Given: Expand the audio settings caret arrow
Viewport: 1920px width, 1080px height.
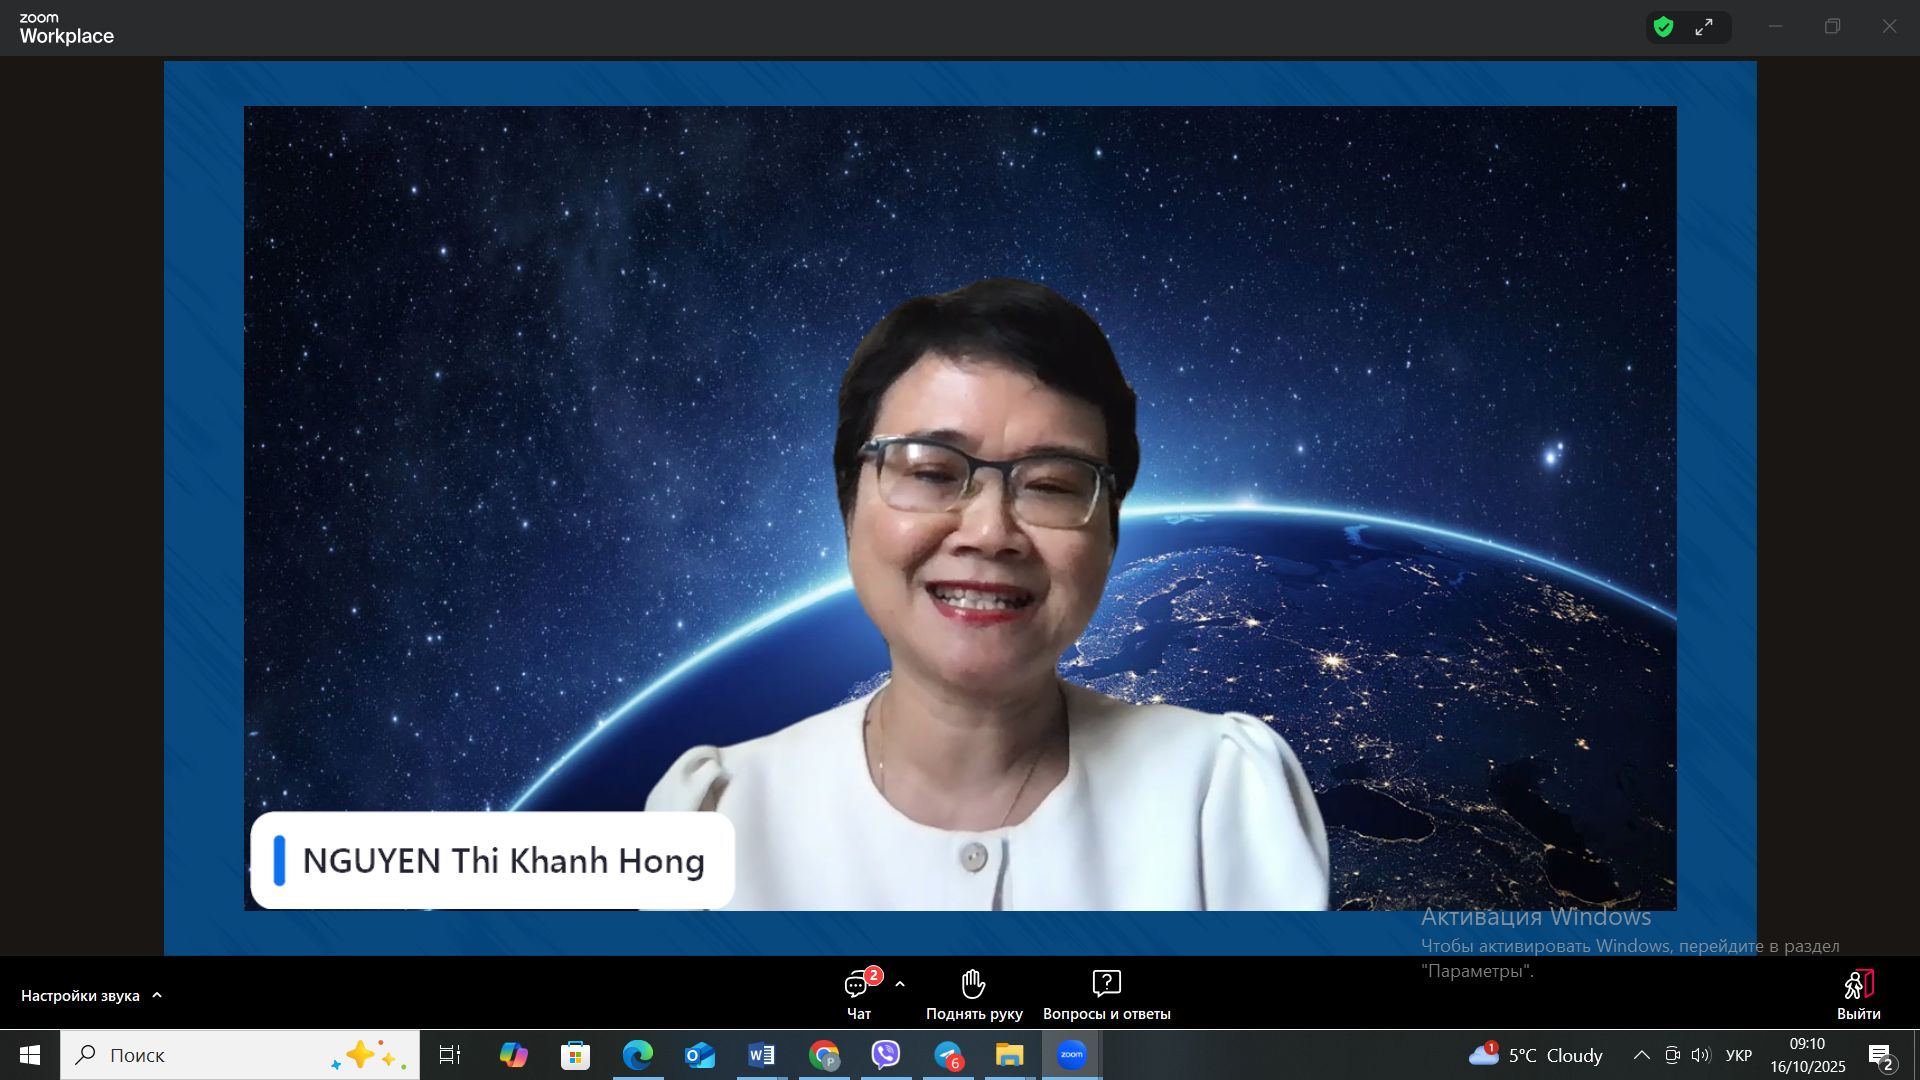Looking at the screenshot, I should point(157,996).
